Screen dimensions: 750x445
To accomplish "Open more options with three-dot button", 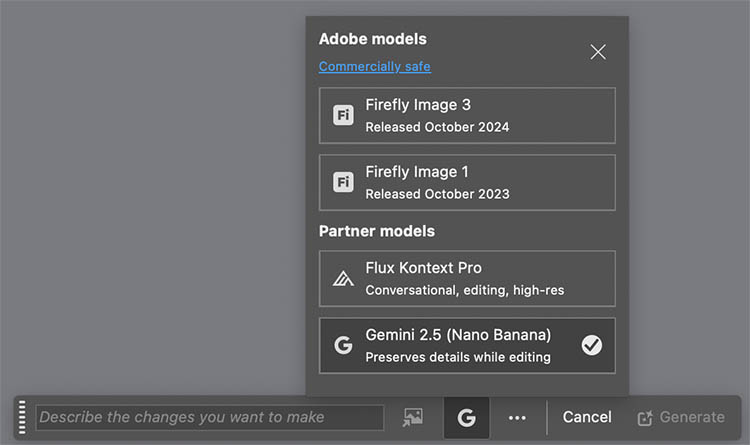I will (516, 417).
